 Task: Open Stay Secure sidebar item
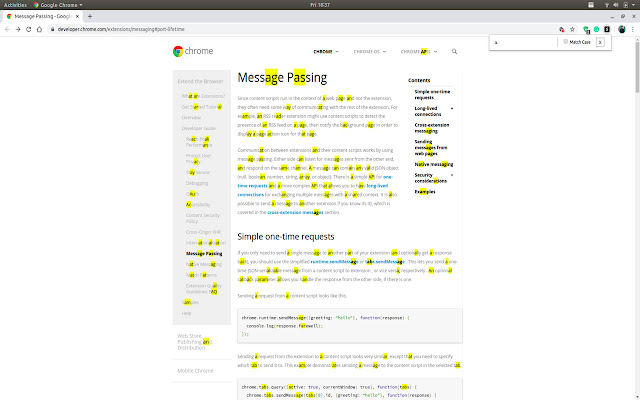coord(198,173)
